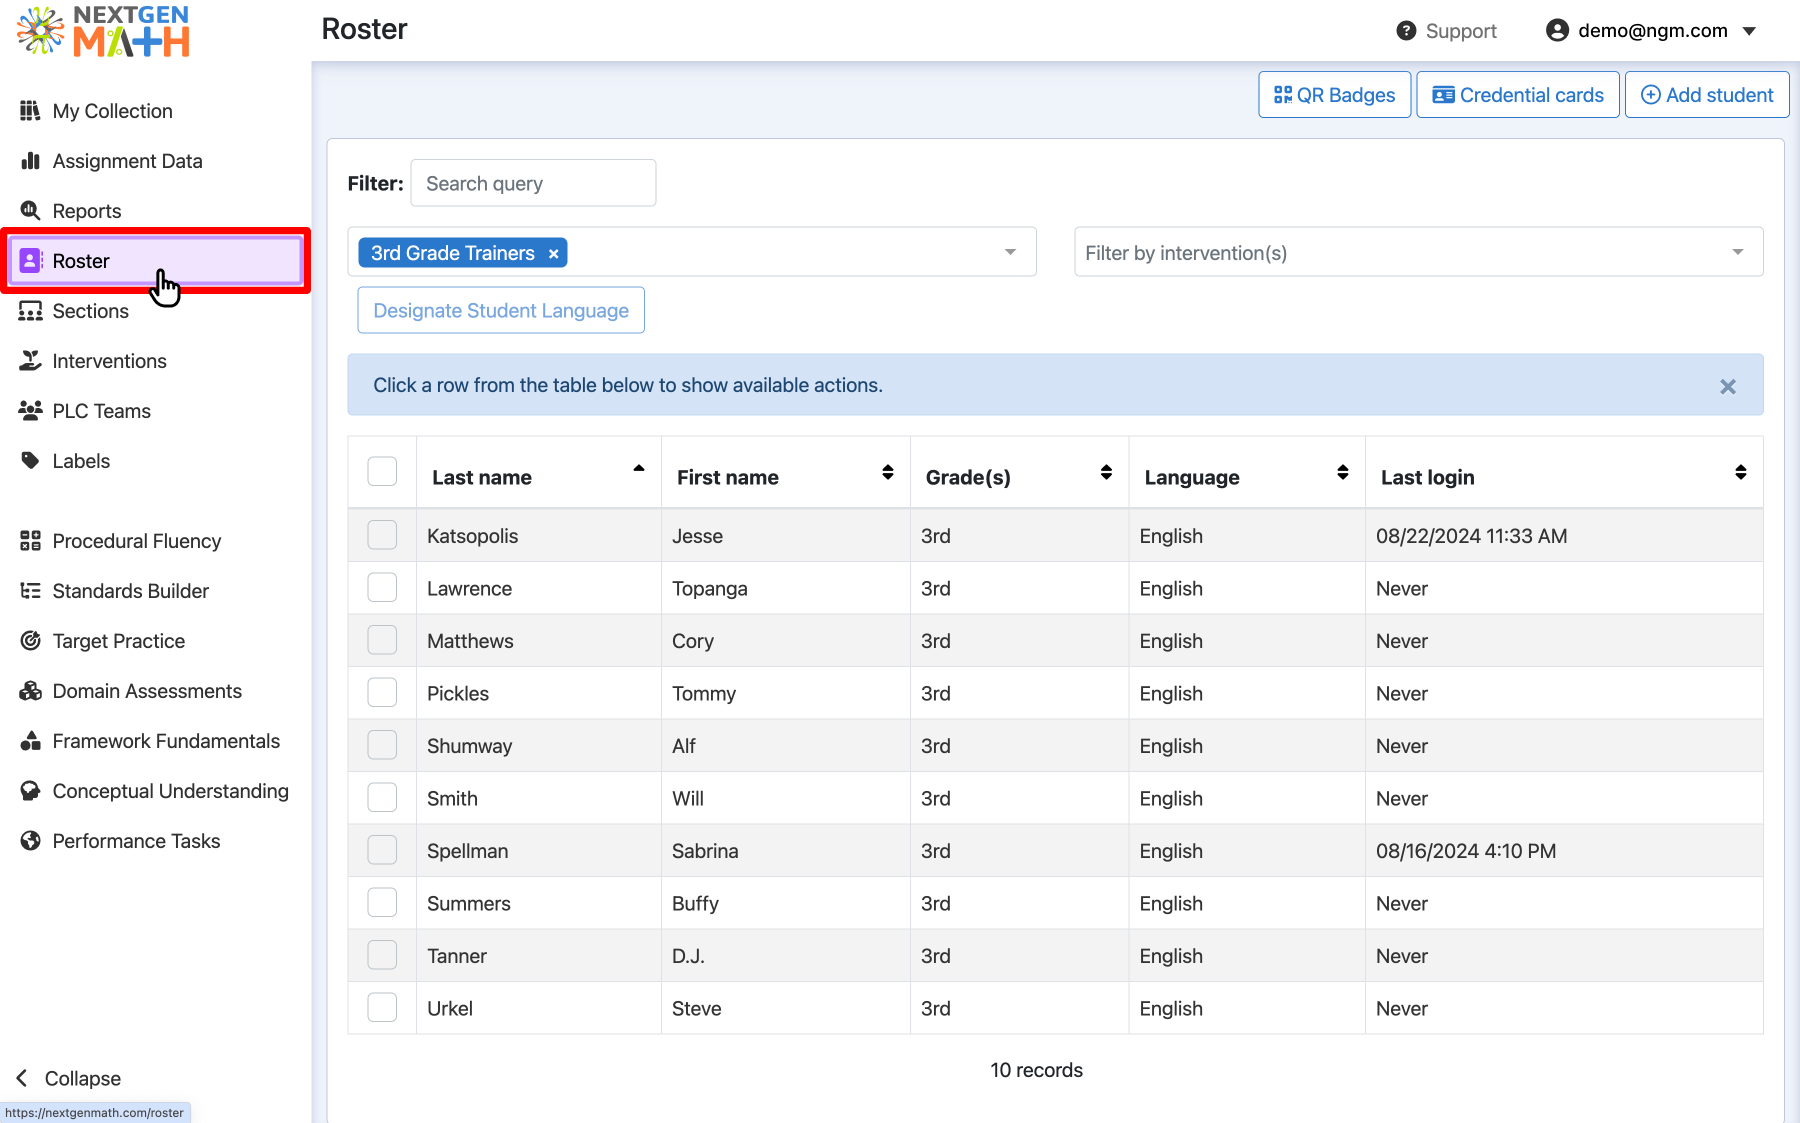This screenshot has height=1123, width=1800.
Task: Click the Interventions helping hand icon
Action: (x=30, y=360)
